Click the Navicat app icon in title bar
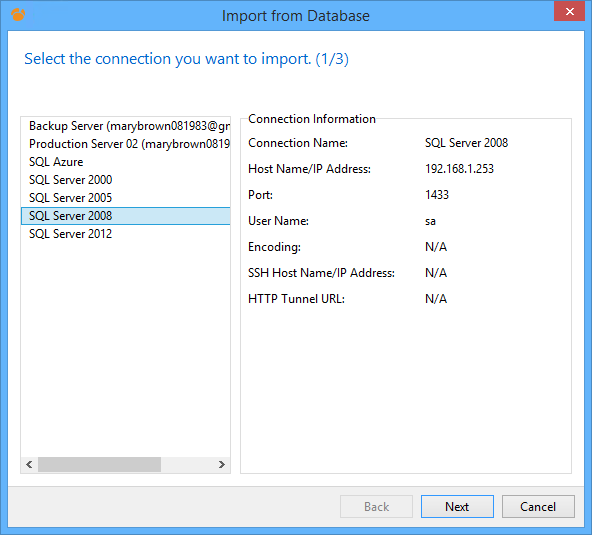 pos(18,15)
